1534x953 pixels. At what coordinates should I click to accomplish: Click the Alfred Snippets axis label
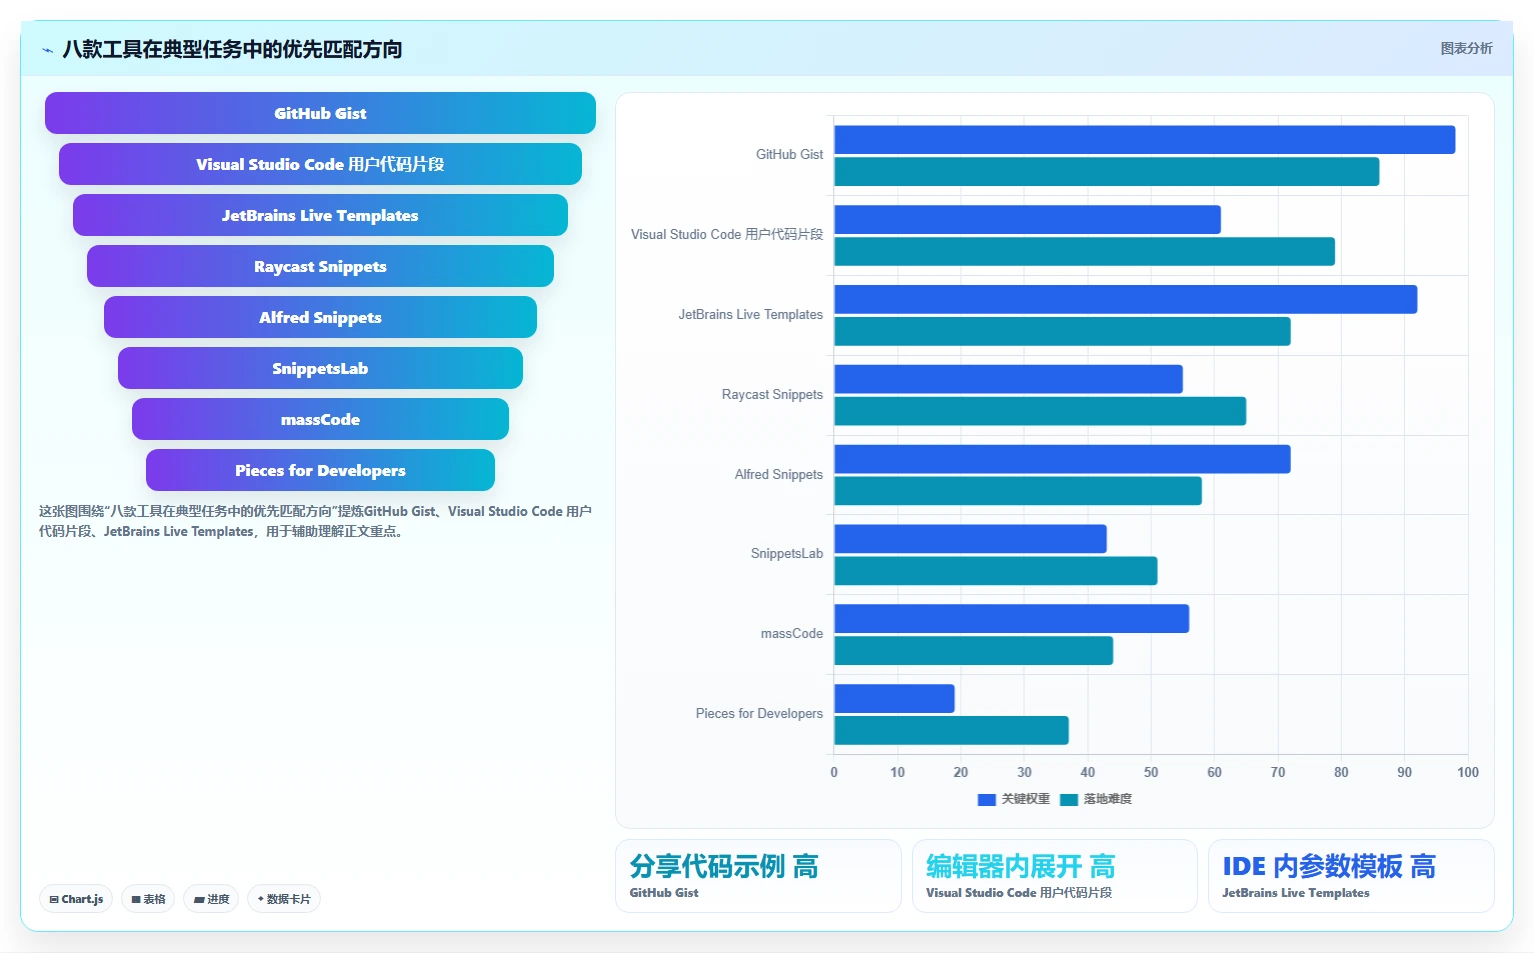click(x=778, y=475)
